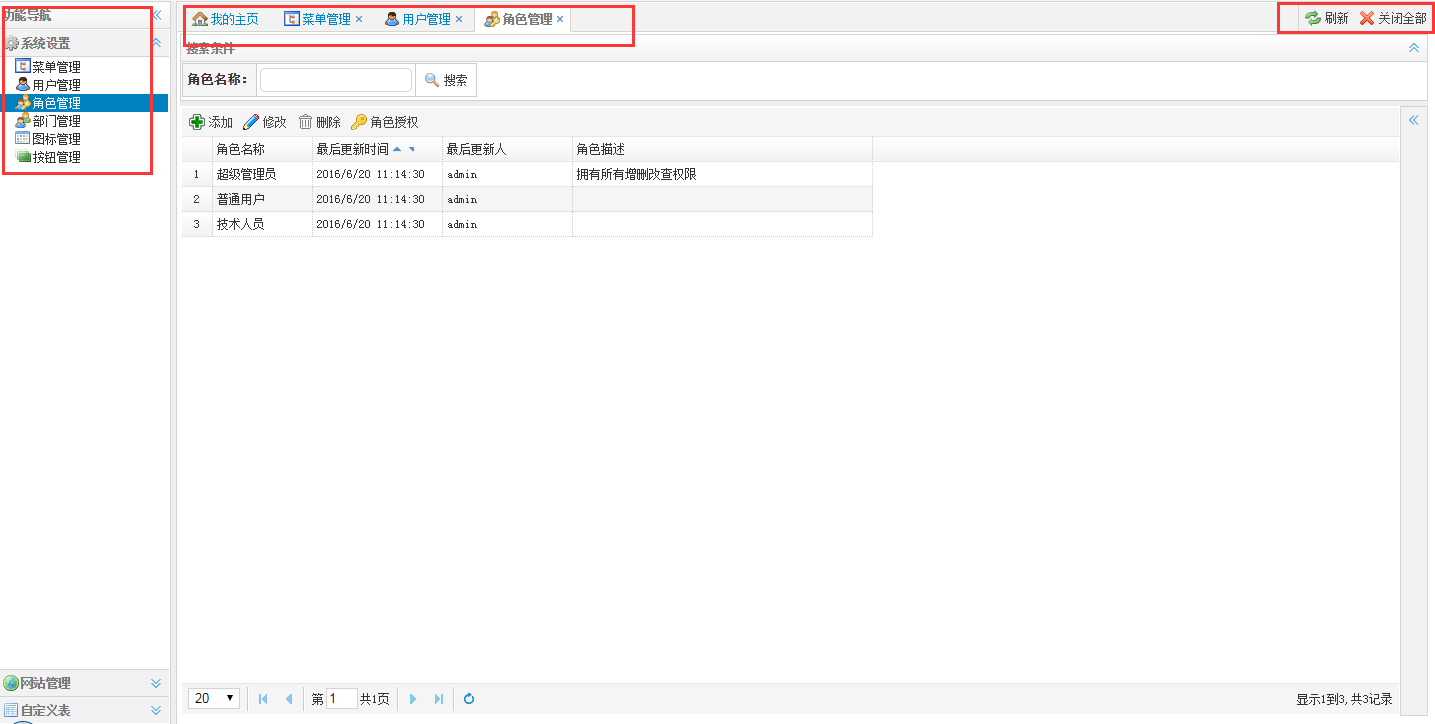
Task: Open the page size 20 dropdown
Action: (214, 698)
